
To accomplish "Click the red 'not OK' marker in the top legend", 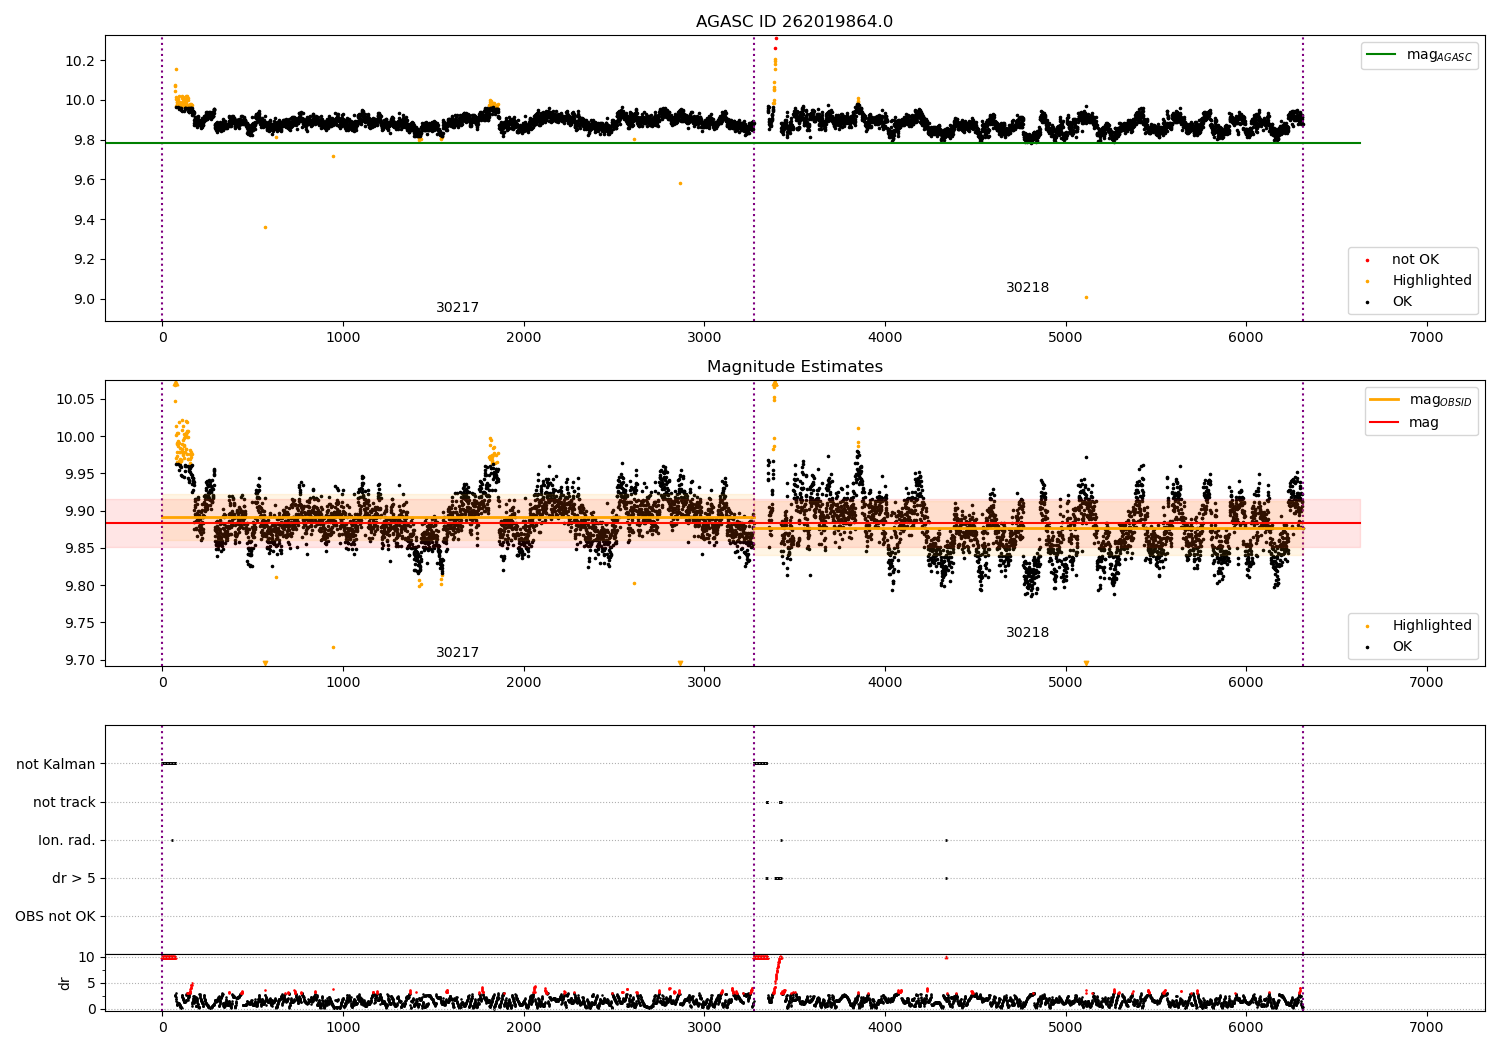I will coord(1367,260).
